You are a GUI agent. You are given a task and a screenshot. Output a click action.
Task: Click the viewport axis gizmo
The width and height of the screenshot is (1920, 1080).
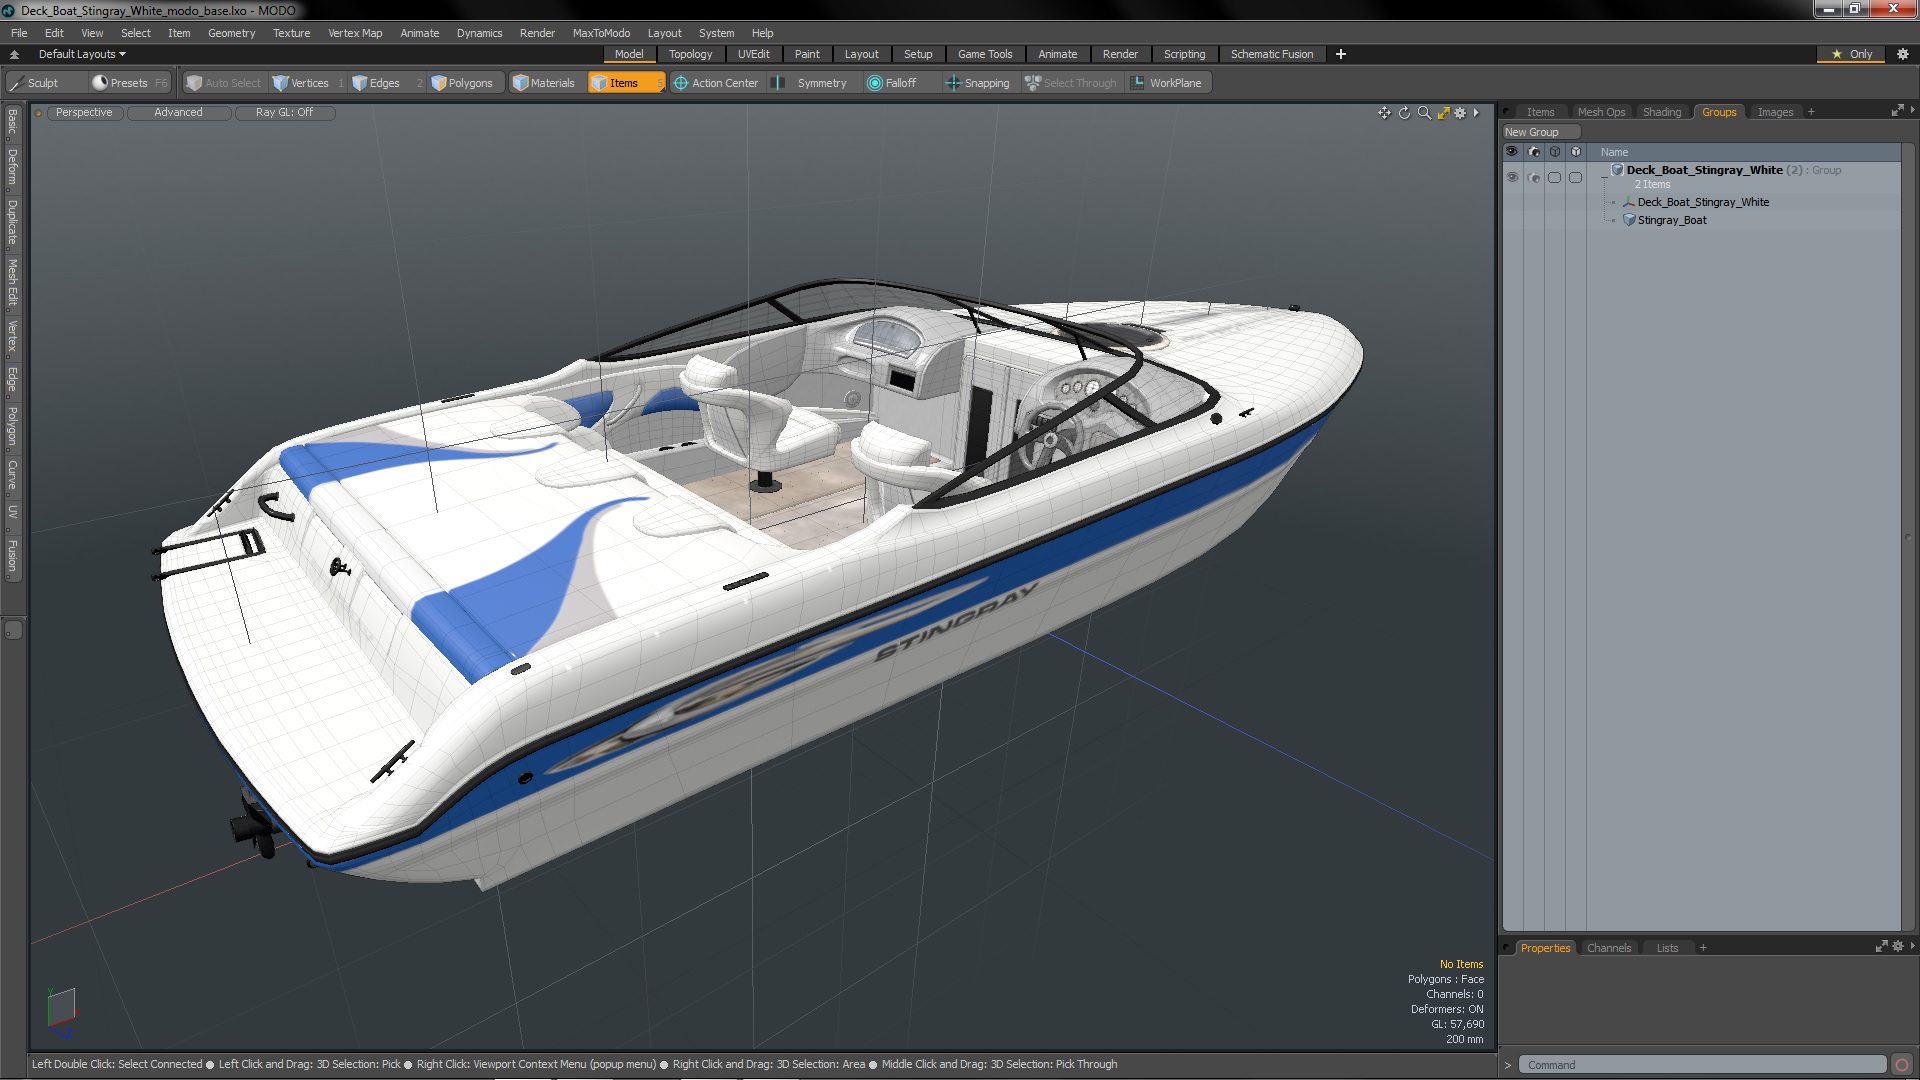coord(61,1010)
